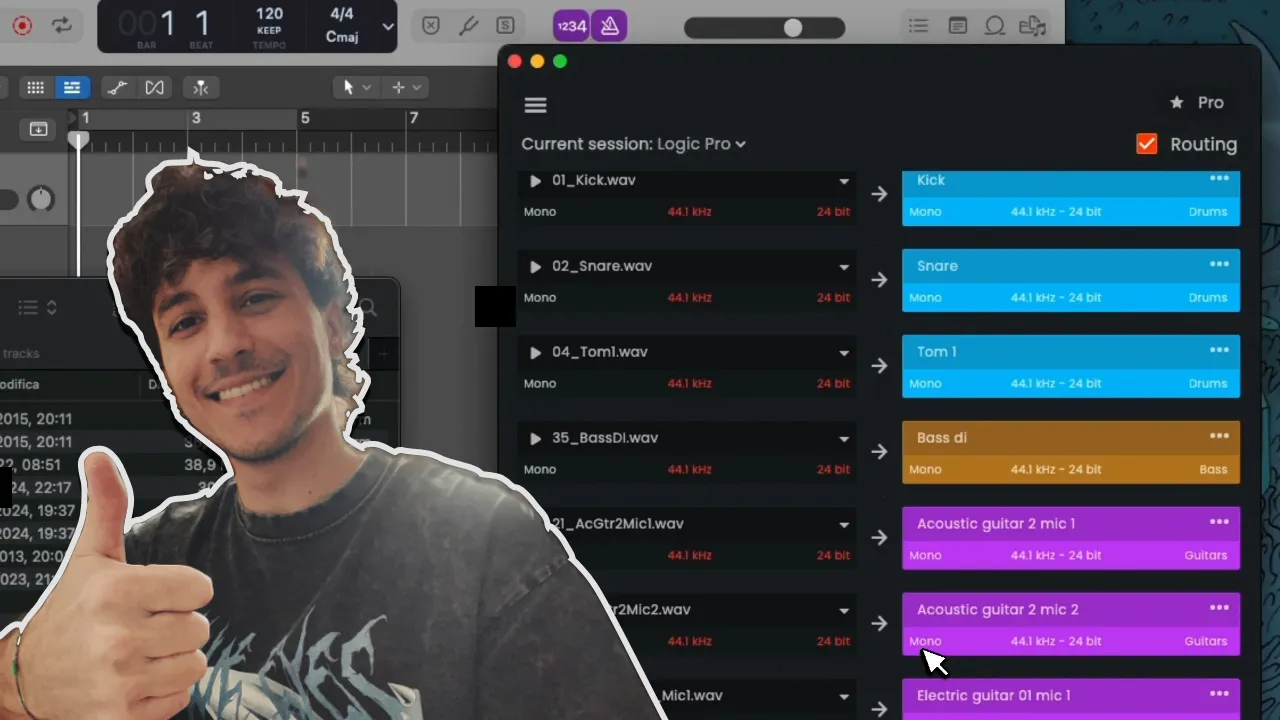Screen dimensions: 1280x720
Task: Open the hamburger menu in plugin window
Action: pos(535,105)
